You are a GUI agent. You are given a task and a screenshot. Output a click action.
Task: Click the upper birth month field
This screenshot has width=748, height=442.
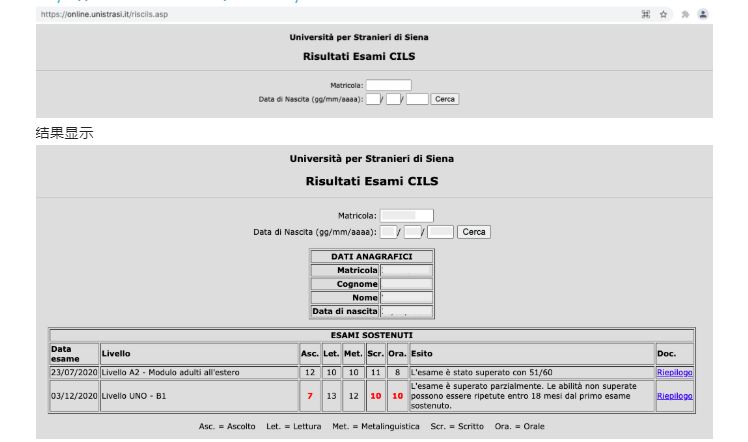pyautogui.click(x=393, y=99)
